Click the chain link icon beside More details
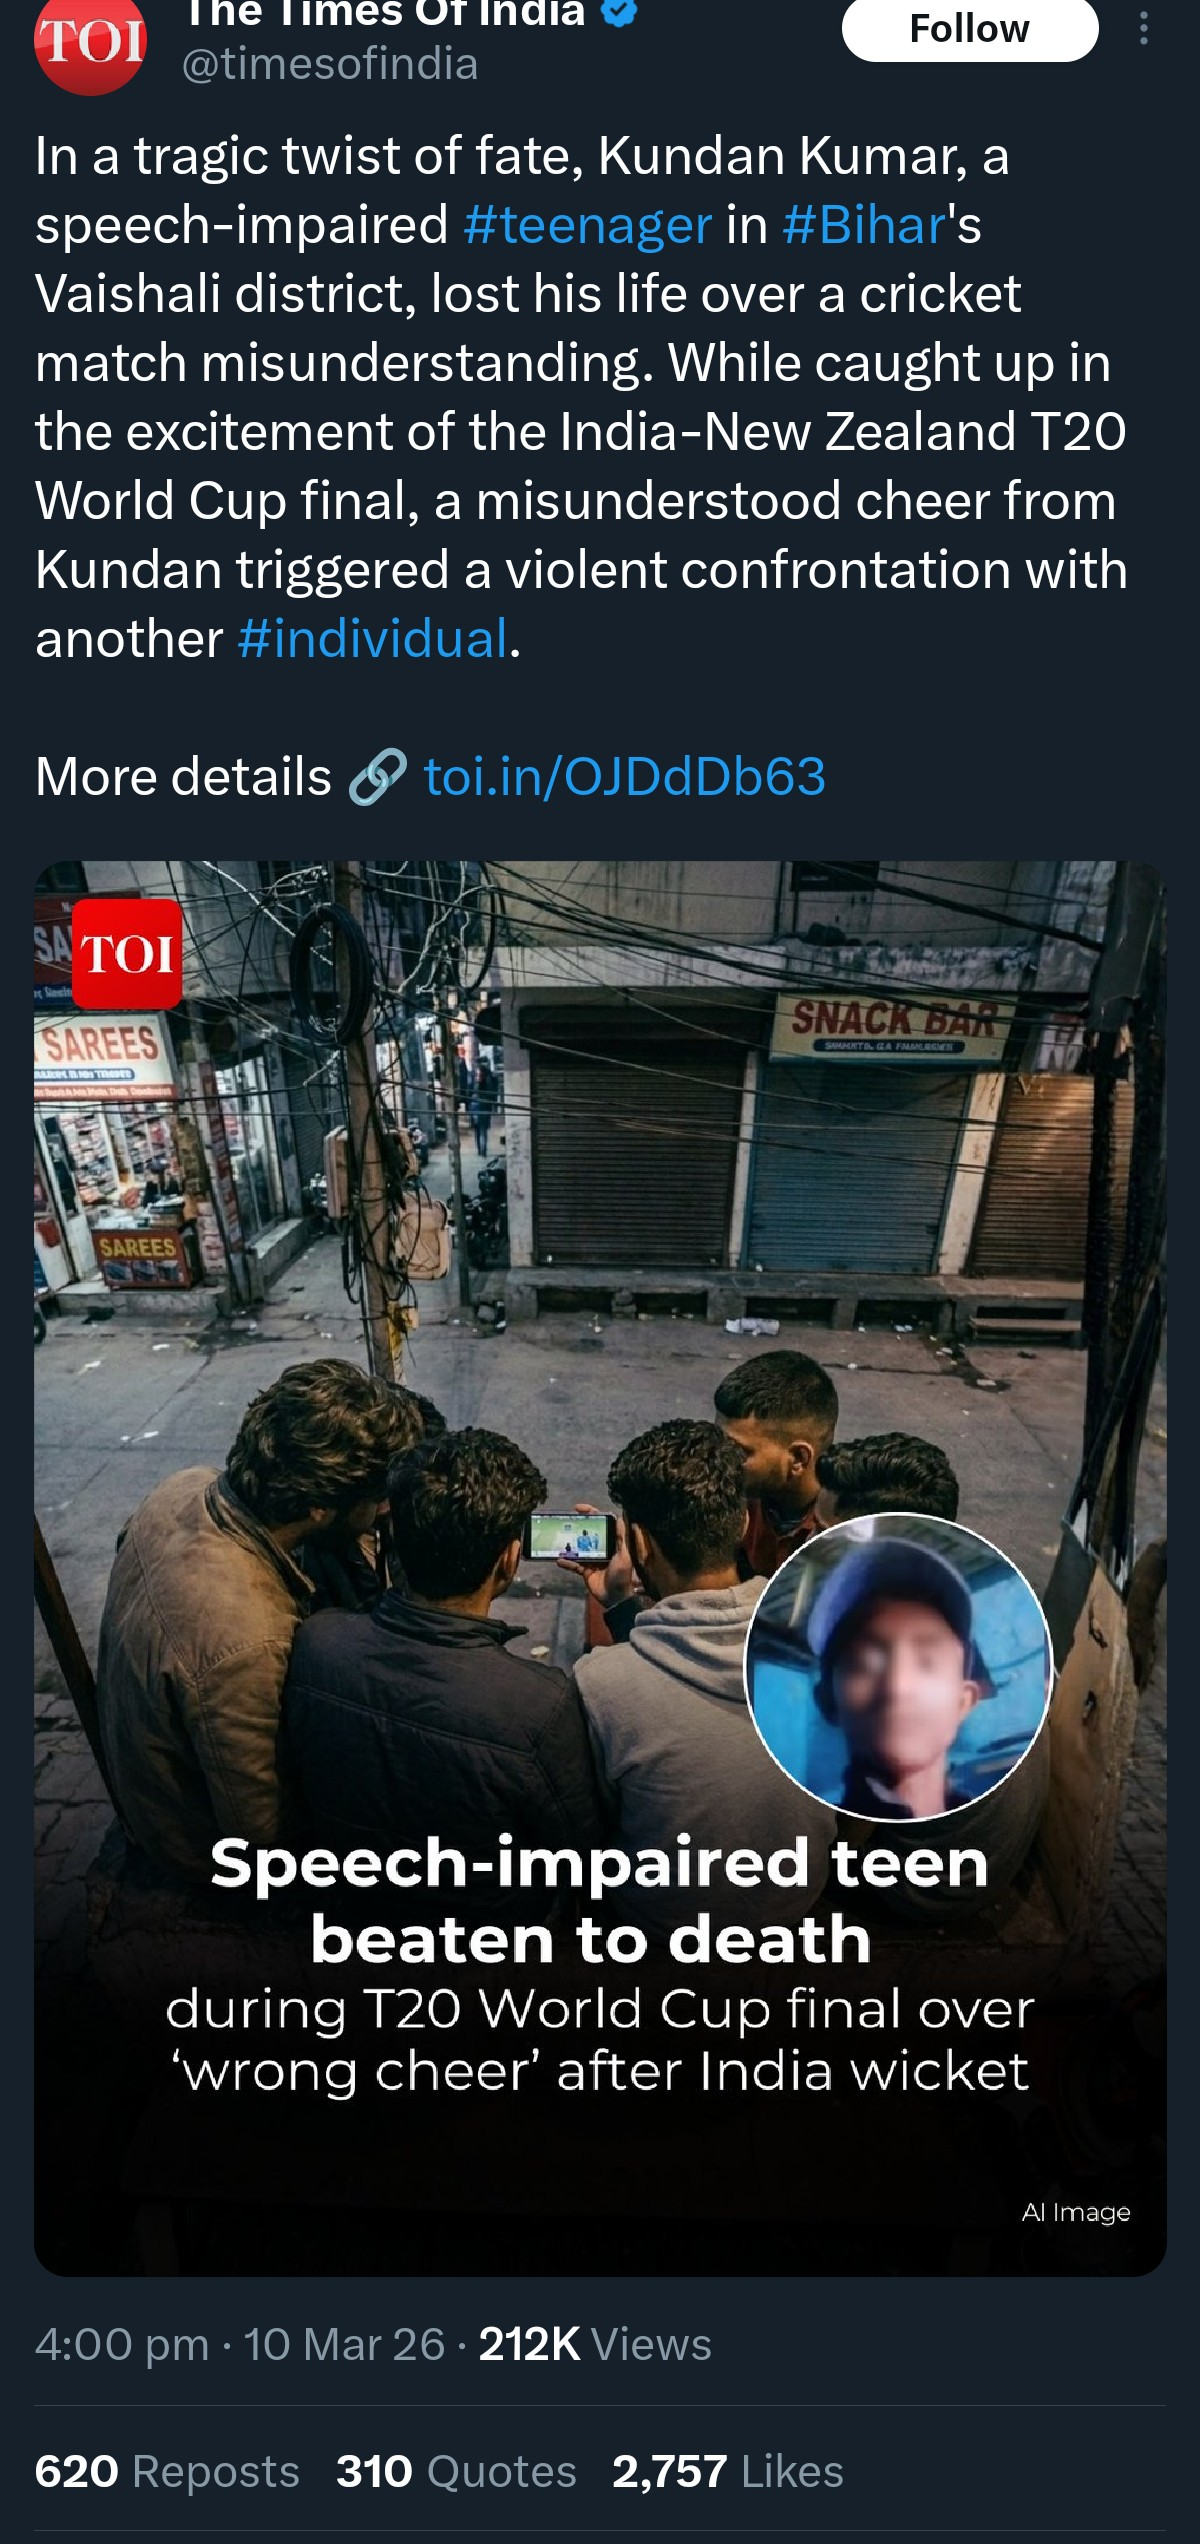 (377, 777)
